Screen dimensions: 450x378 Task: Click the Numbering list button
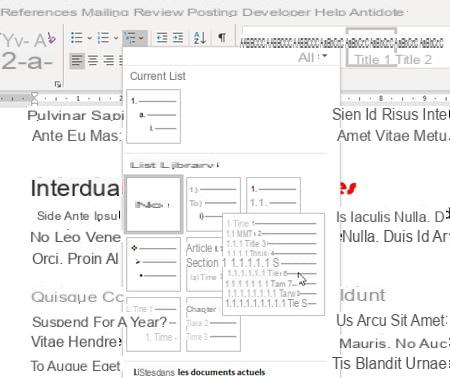103,38
